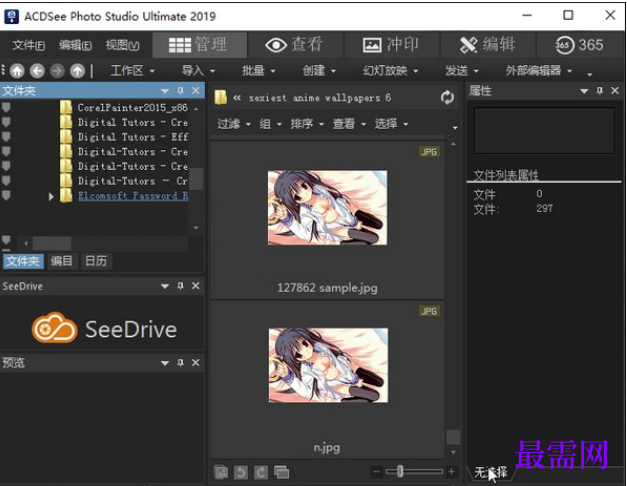The height and width of the screenshot is (486, 627).
Task: Click the JPG badge on n.jpg thumbnail
Action: [x=429, y=311]
